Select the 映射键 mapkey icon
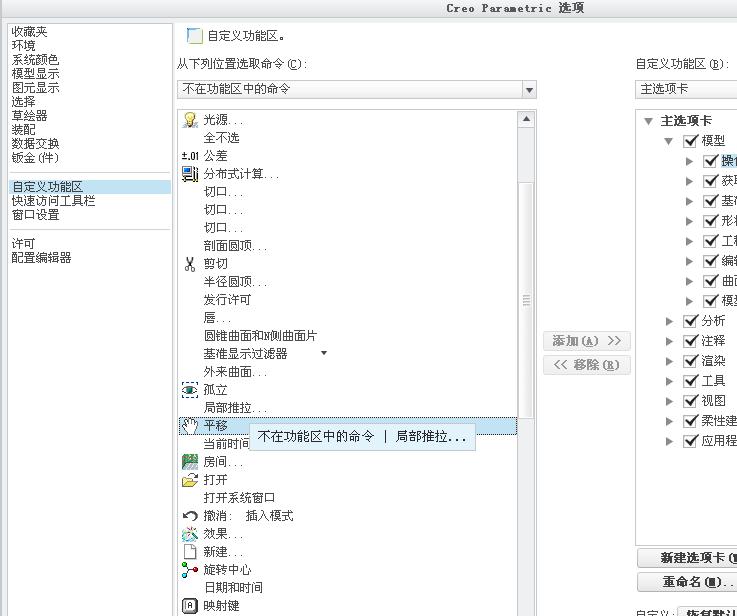This screenshot has width=737, height=616. click(x=190, y=606)
